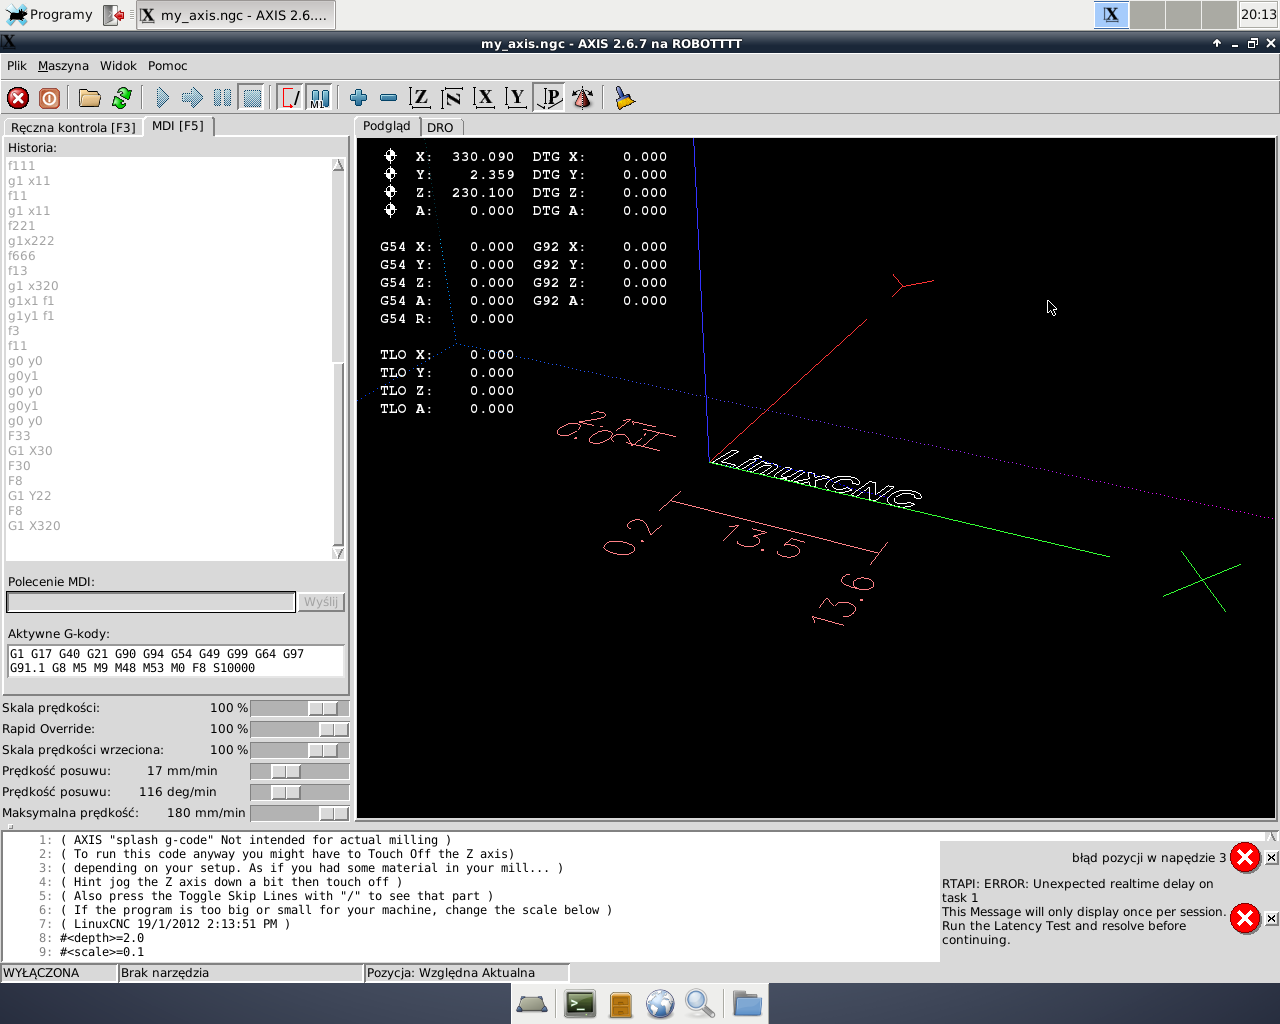Open file manager folder in dock

(x=747, y=1003)
